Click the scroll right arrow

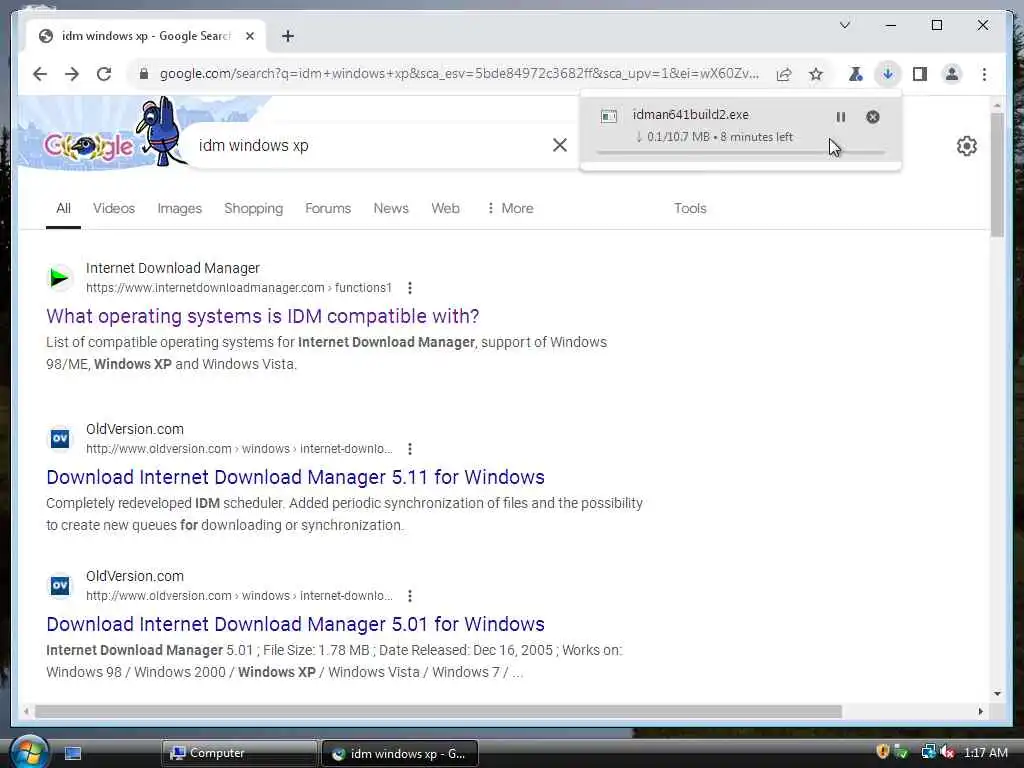tap(980, 711)
